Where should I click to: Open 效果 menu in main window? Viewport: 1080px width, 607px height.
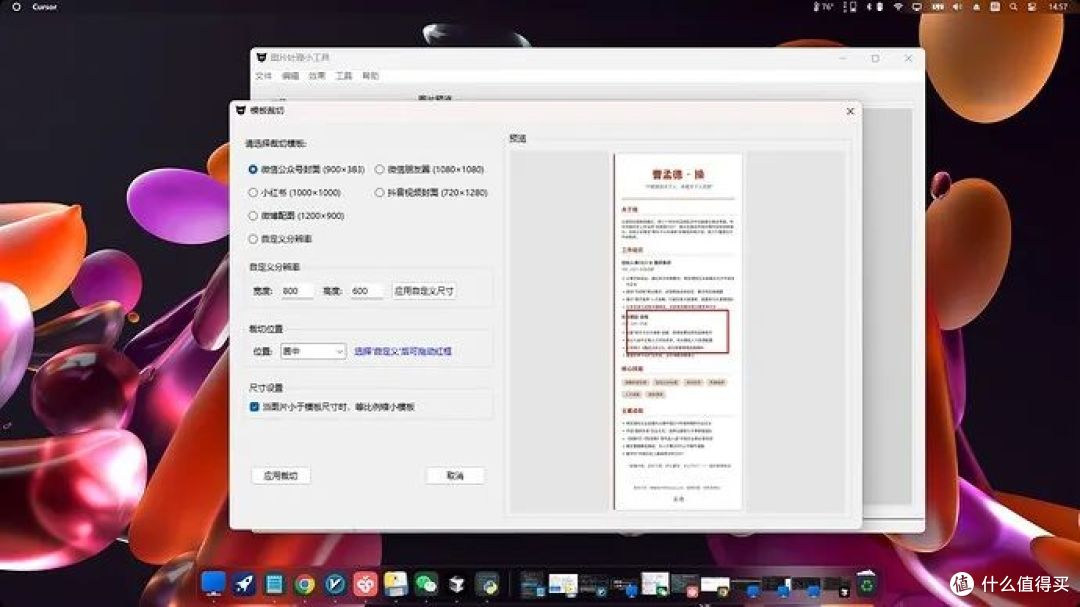click(x=317, y=76)
